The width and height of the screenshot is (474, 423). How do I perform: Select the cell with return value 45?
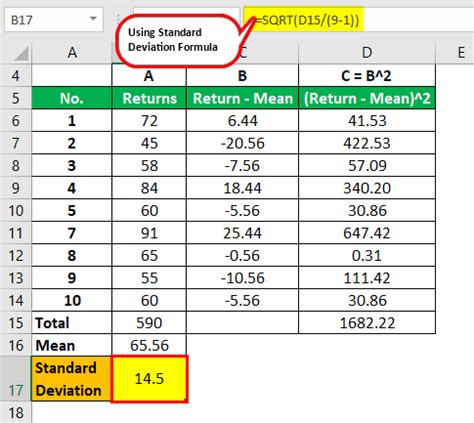coord(149,143)
